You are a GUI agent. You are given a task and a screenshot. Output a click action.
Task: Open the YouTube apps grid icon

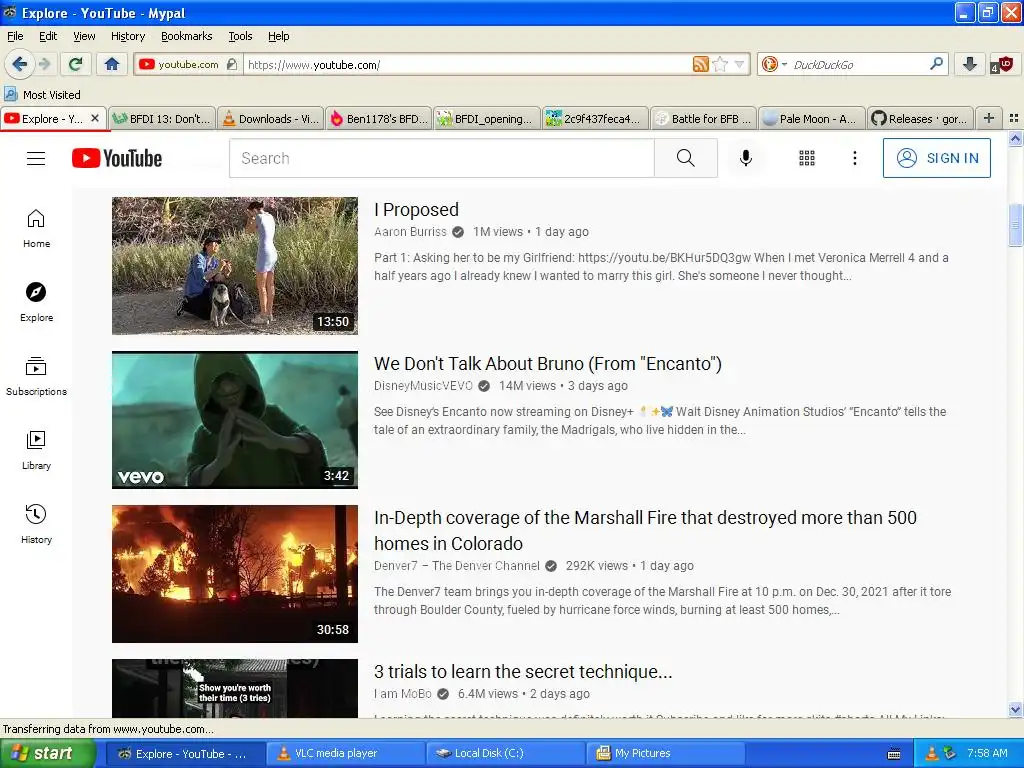click(x=807, y=158)
